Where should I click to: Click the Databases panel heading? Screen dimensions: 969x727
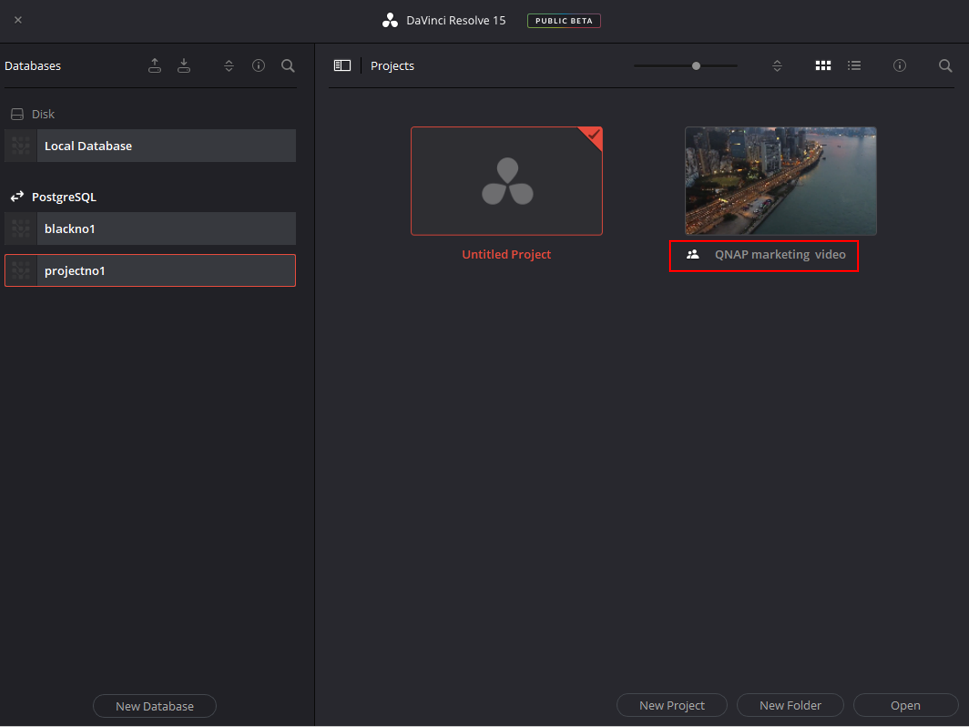tap(33, 66)
